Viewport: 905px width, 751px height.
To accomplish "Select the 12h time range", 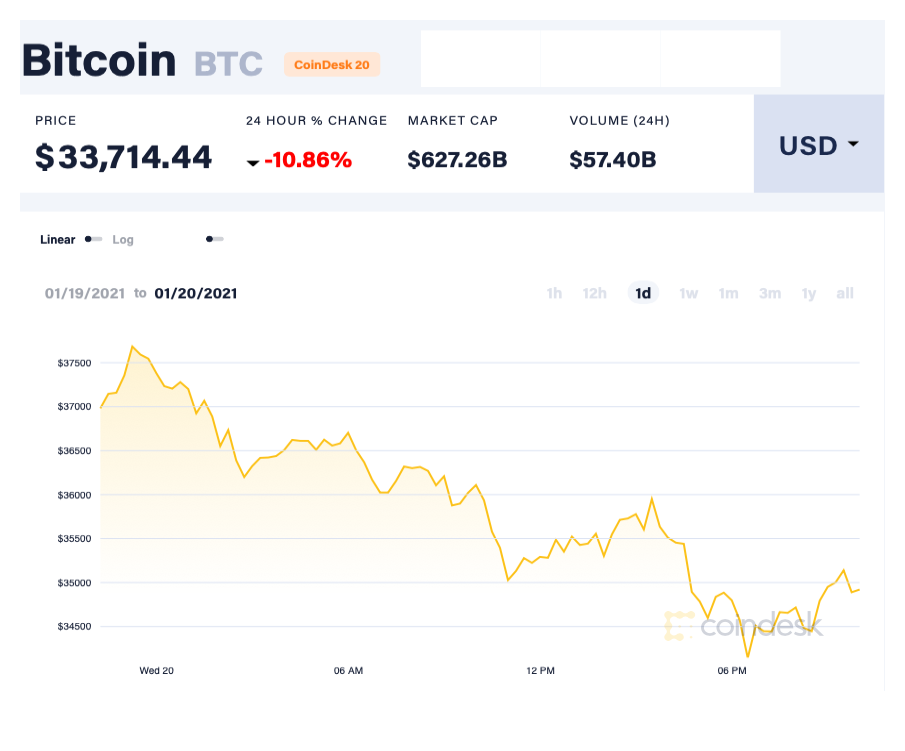I will tap(595, 293).
